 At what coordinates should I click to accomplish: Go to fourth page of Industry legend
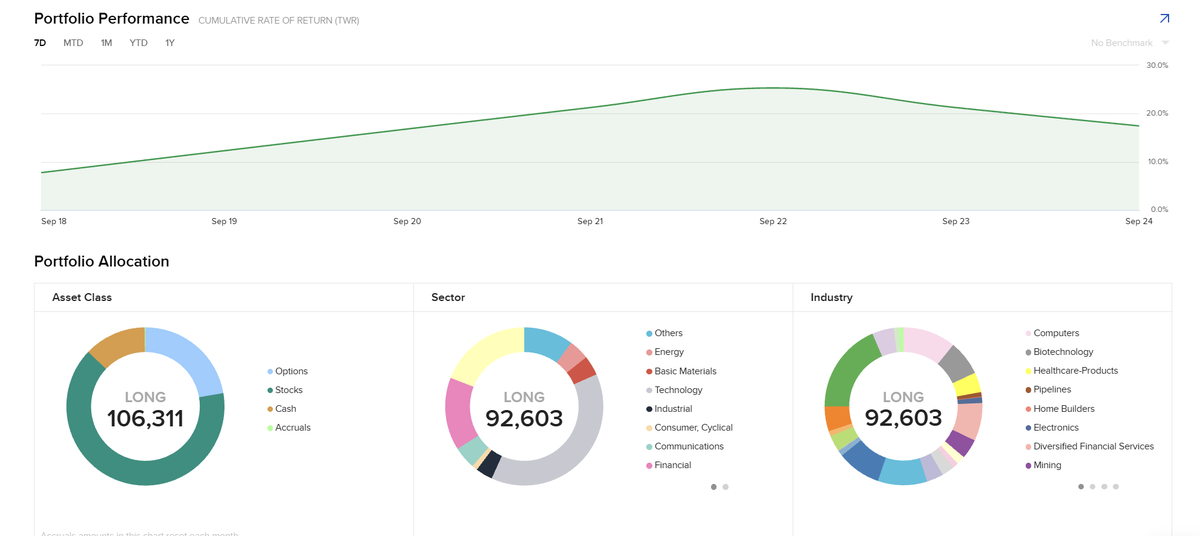(x=1116, y=487)
